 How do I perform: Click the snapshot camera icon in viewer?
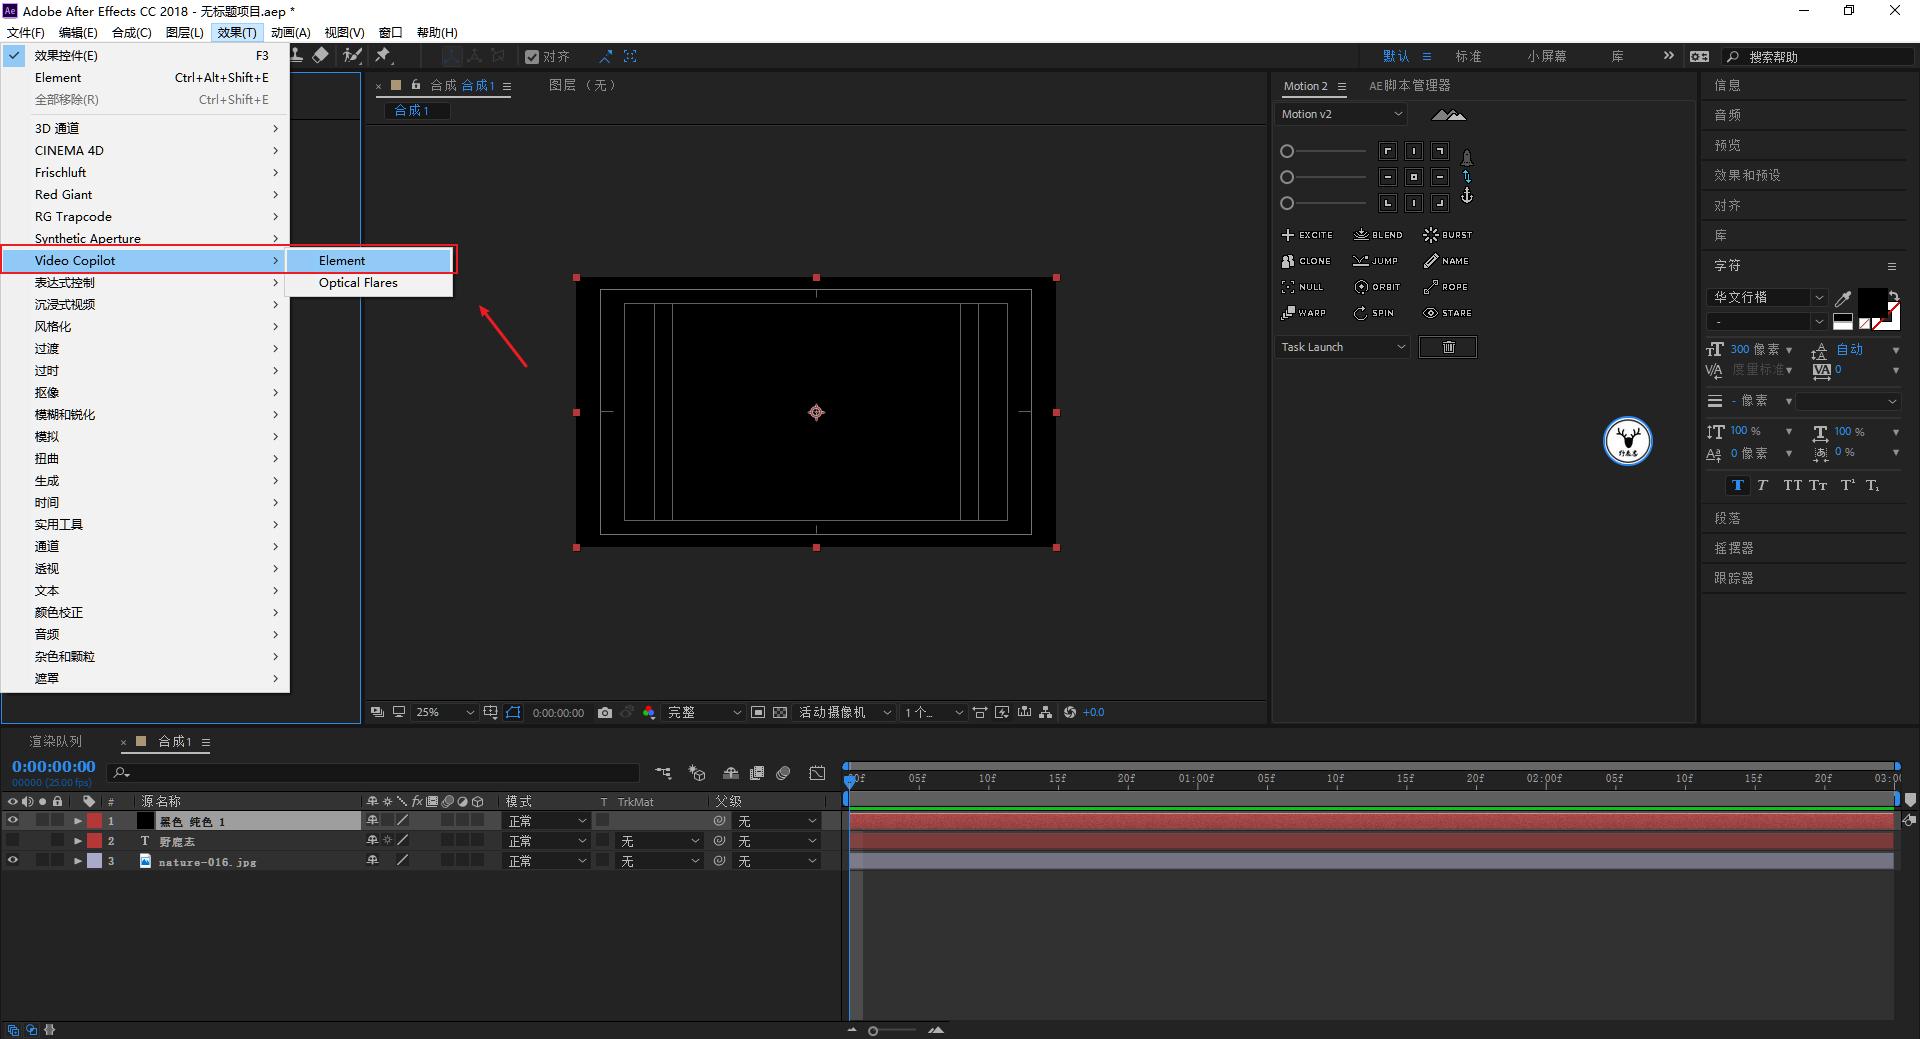coord(605,713)
